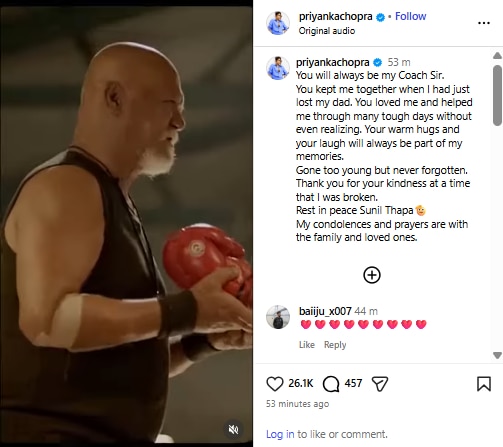Load more comments with the plus circle
503x447 pixels.
click(x=372, y=275)
